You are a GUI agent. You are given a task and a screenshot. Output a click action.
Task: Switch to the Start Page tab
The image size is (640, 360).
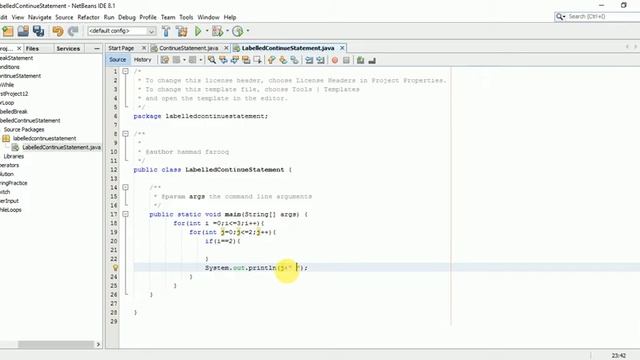[121, 48]
